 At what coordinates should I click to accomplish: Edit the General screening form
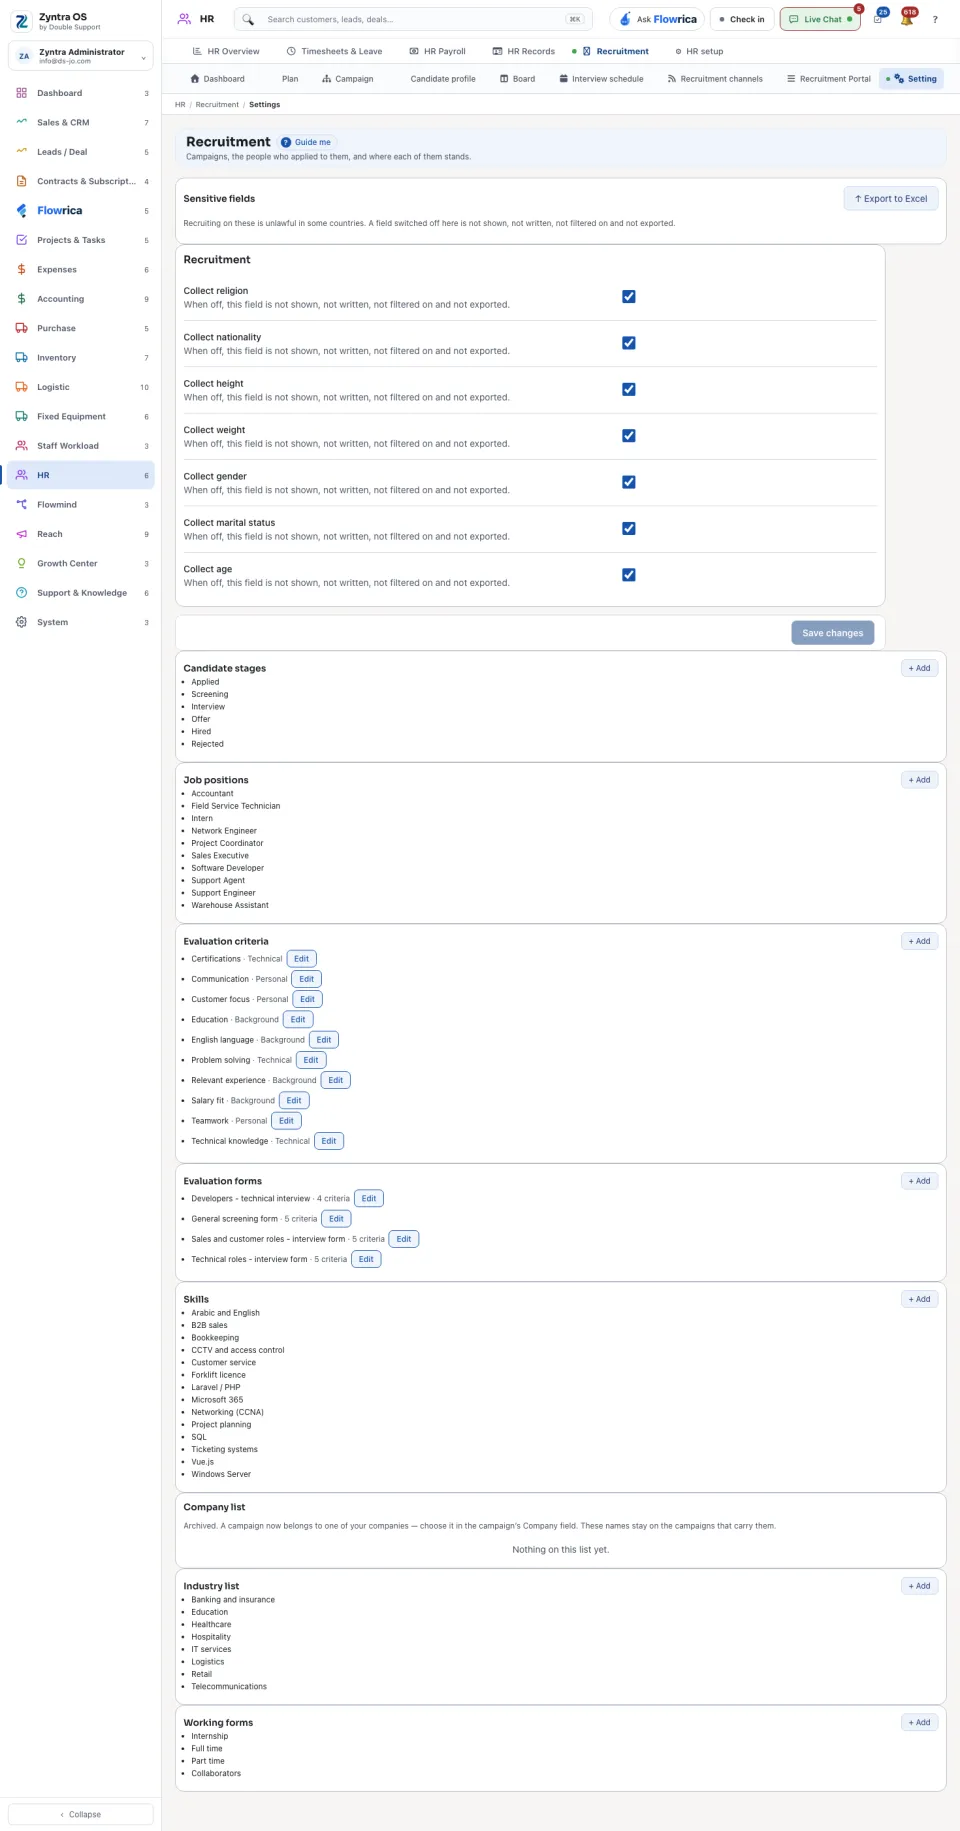pyautogui.click(x=337, y=1219)
